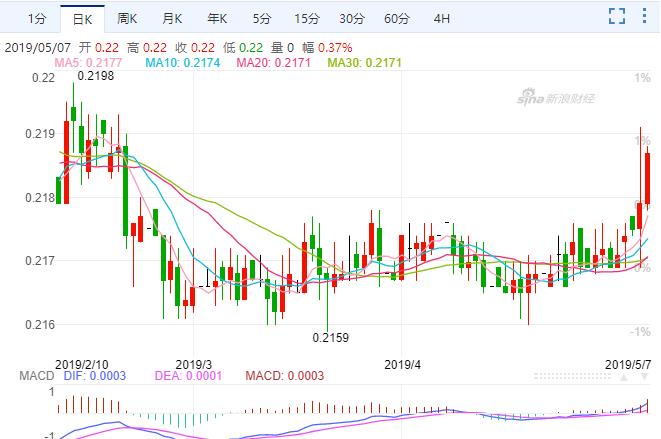661x439 pixels.
Task: Click the 0.219 price axis label
Action: (40, 134)
